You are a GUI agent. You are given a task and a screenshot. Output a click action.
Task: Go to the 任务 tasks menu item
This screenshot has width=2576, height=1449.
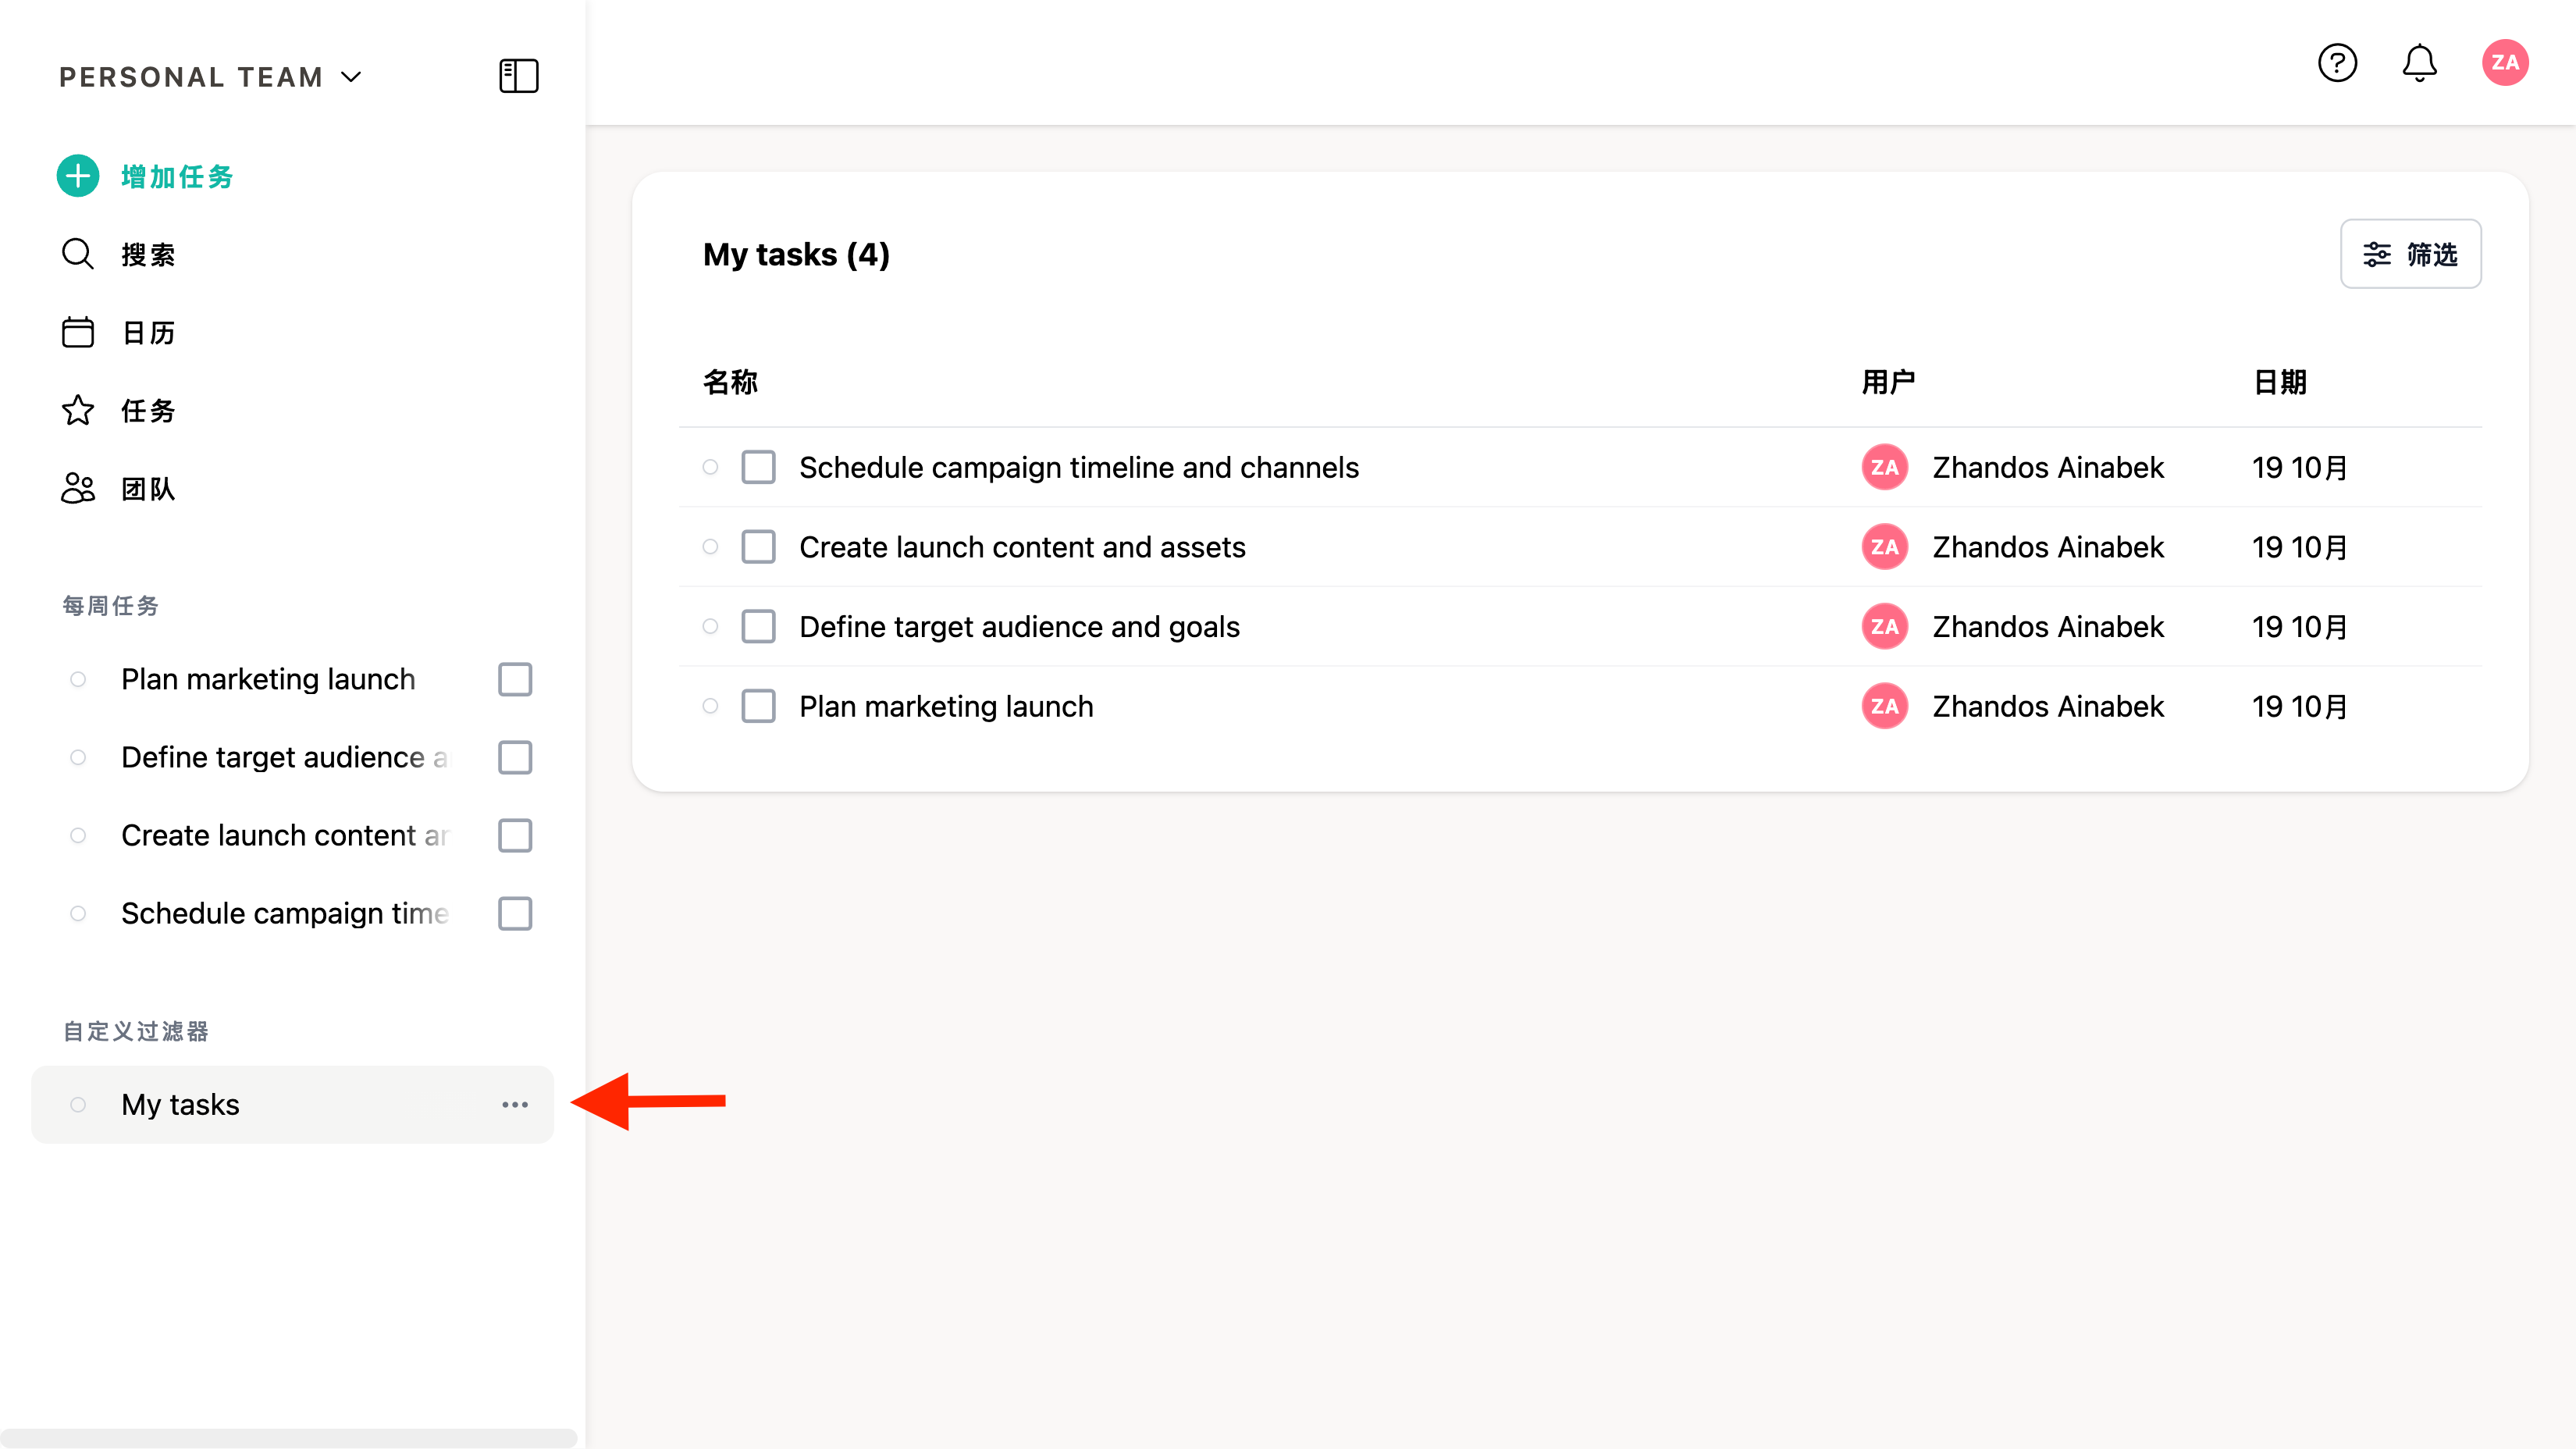point(148,410)
